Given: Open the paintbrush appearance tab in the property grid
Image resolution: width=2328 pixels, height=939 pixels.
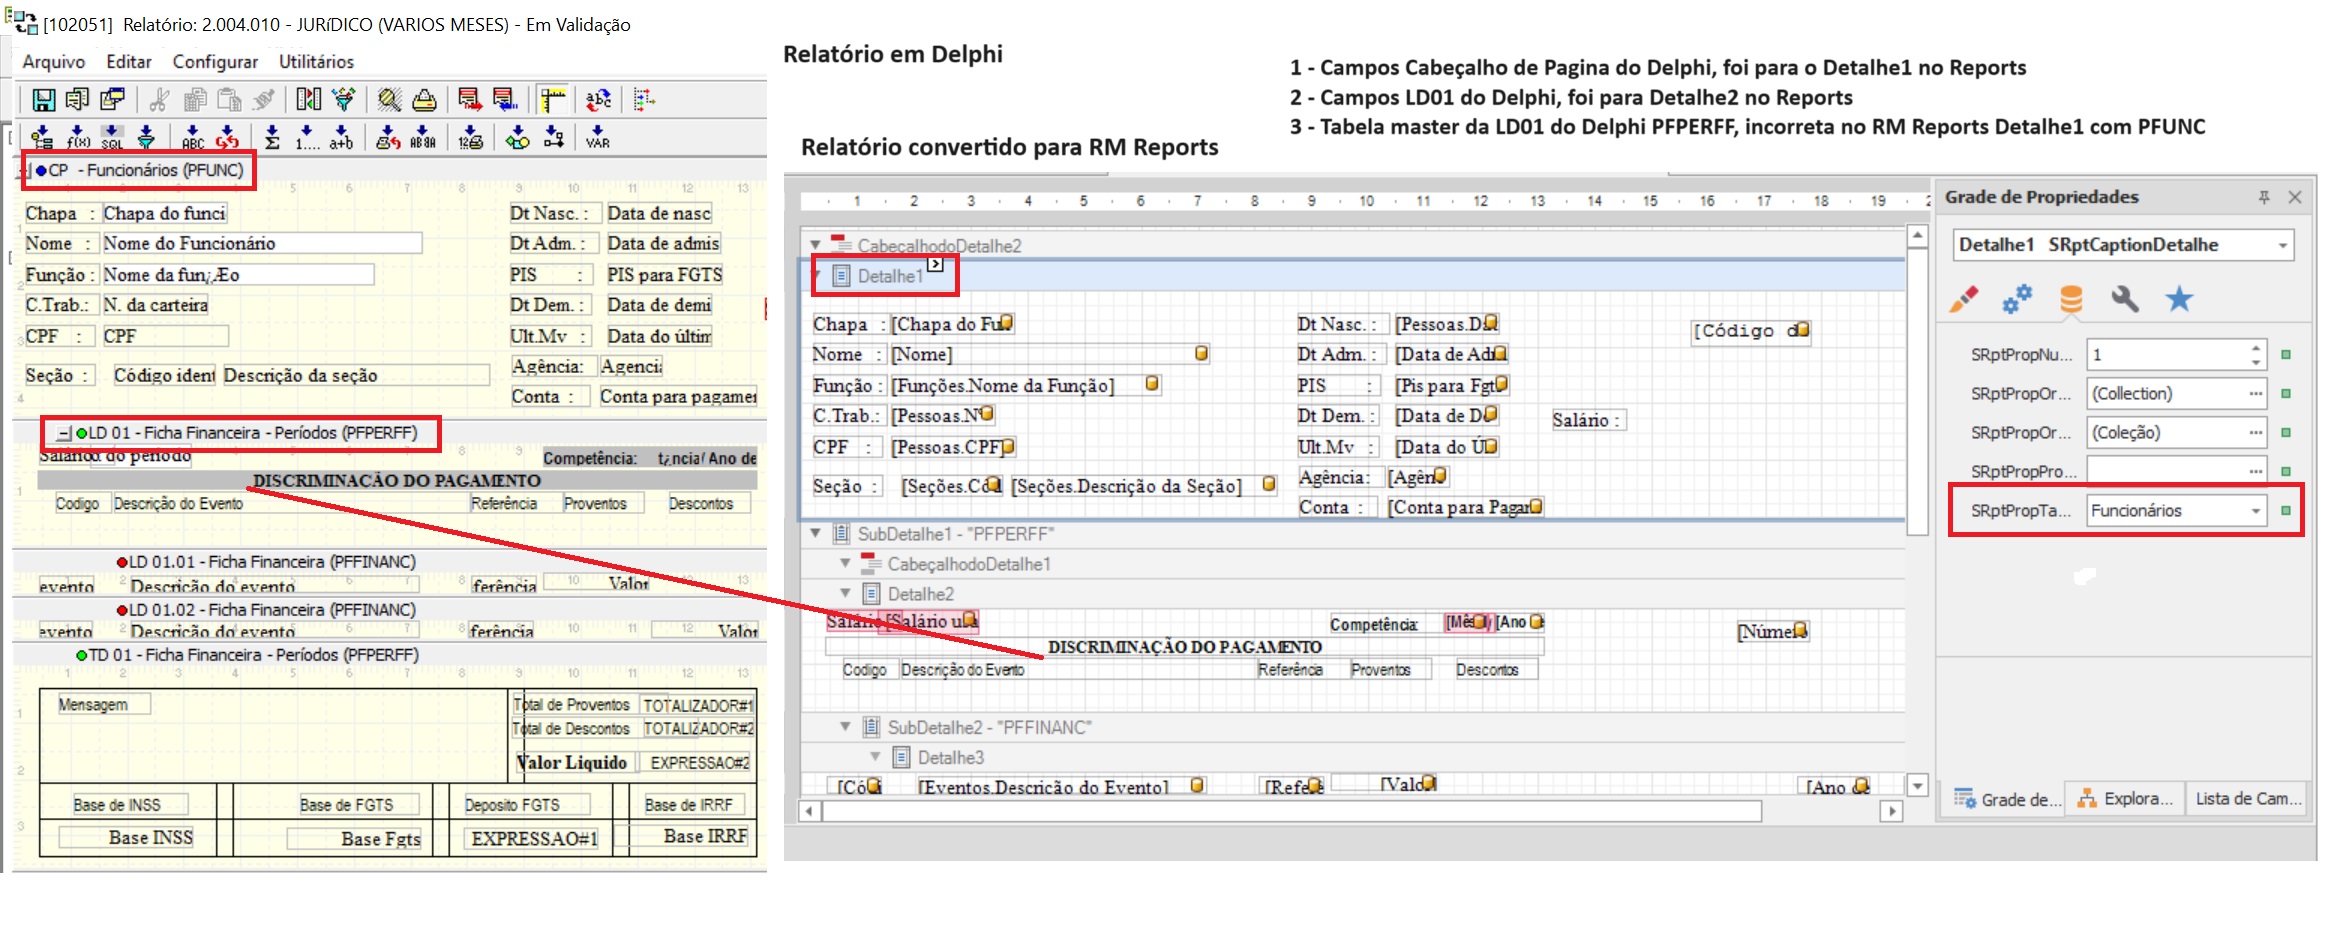Looking at the screenshot, I should tap(1964, 299).
